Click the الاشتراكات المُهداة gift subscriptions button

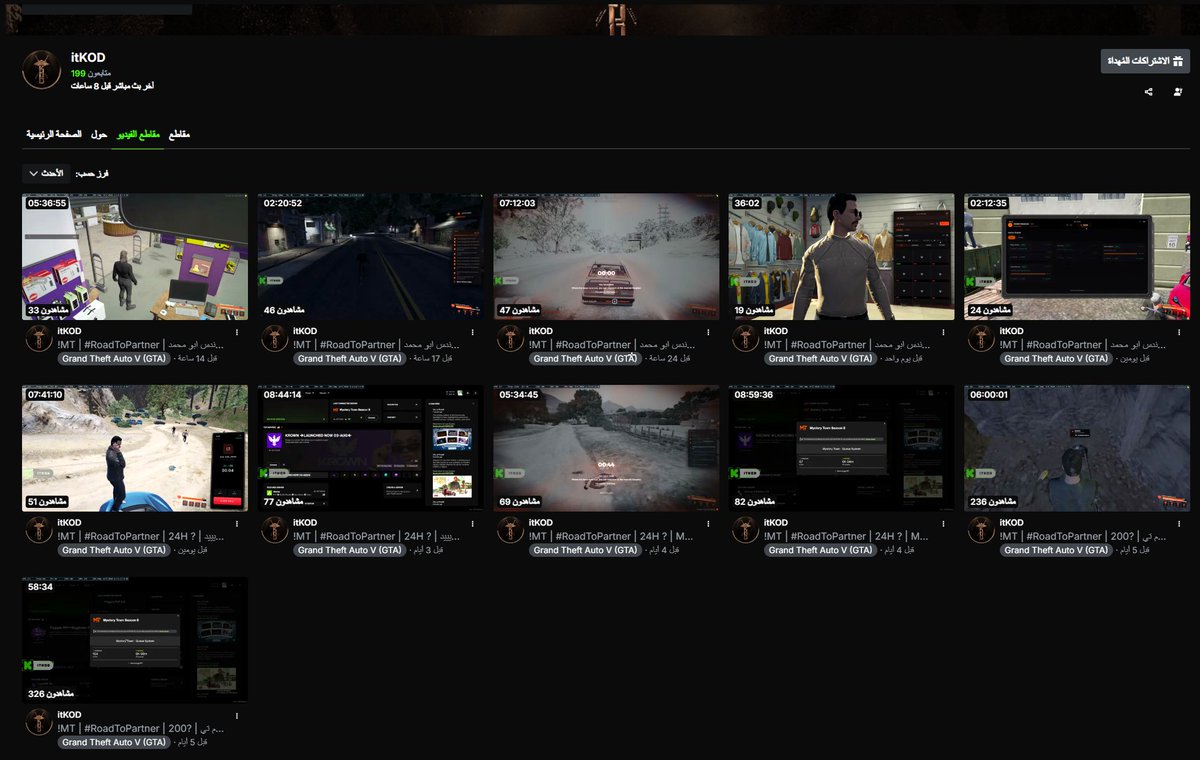pyautogui.click(x=1145, y=61)
